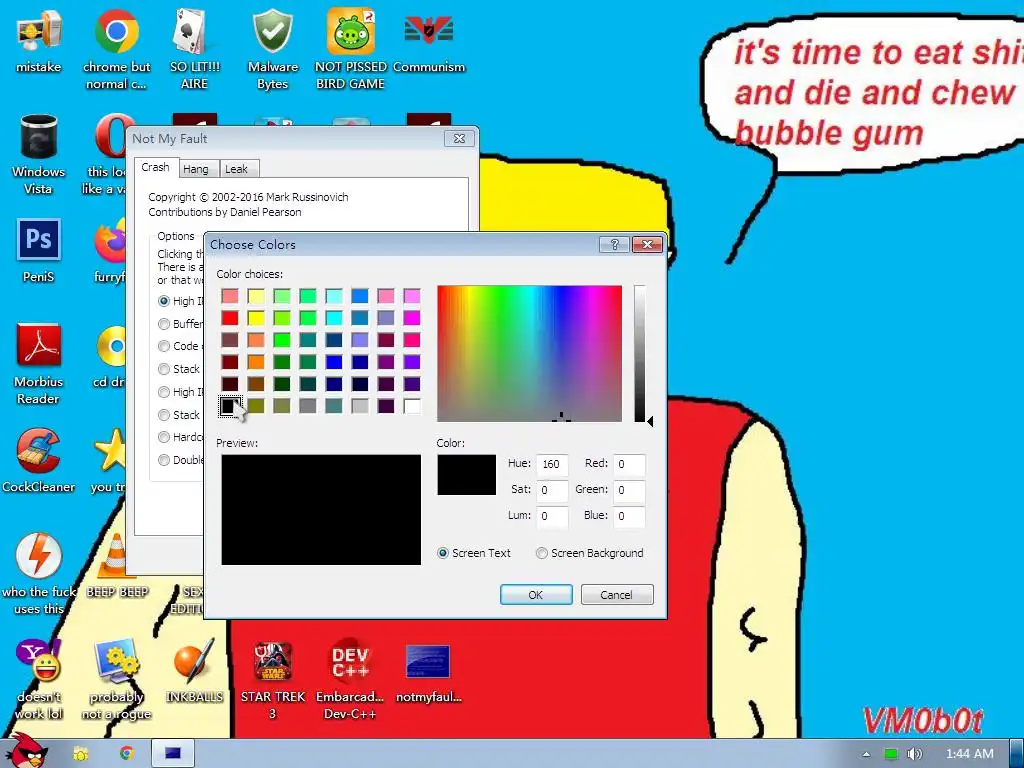1024x768 pixels.
Task: Select the Screen Background radio button
Action: (541, 553)
